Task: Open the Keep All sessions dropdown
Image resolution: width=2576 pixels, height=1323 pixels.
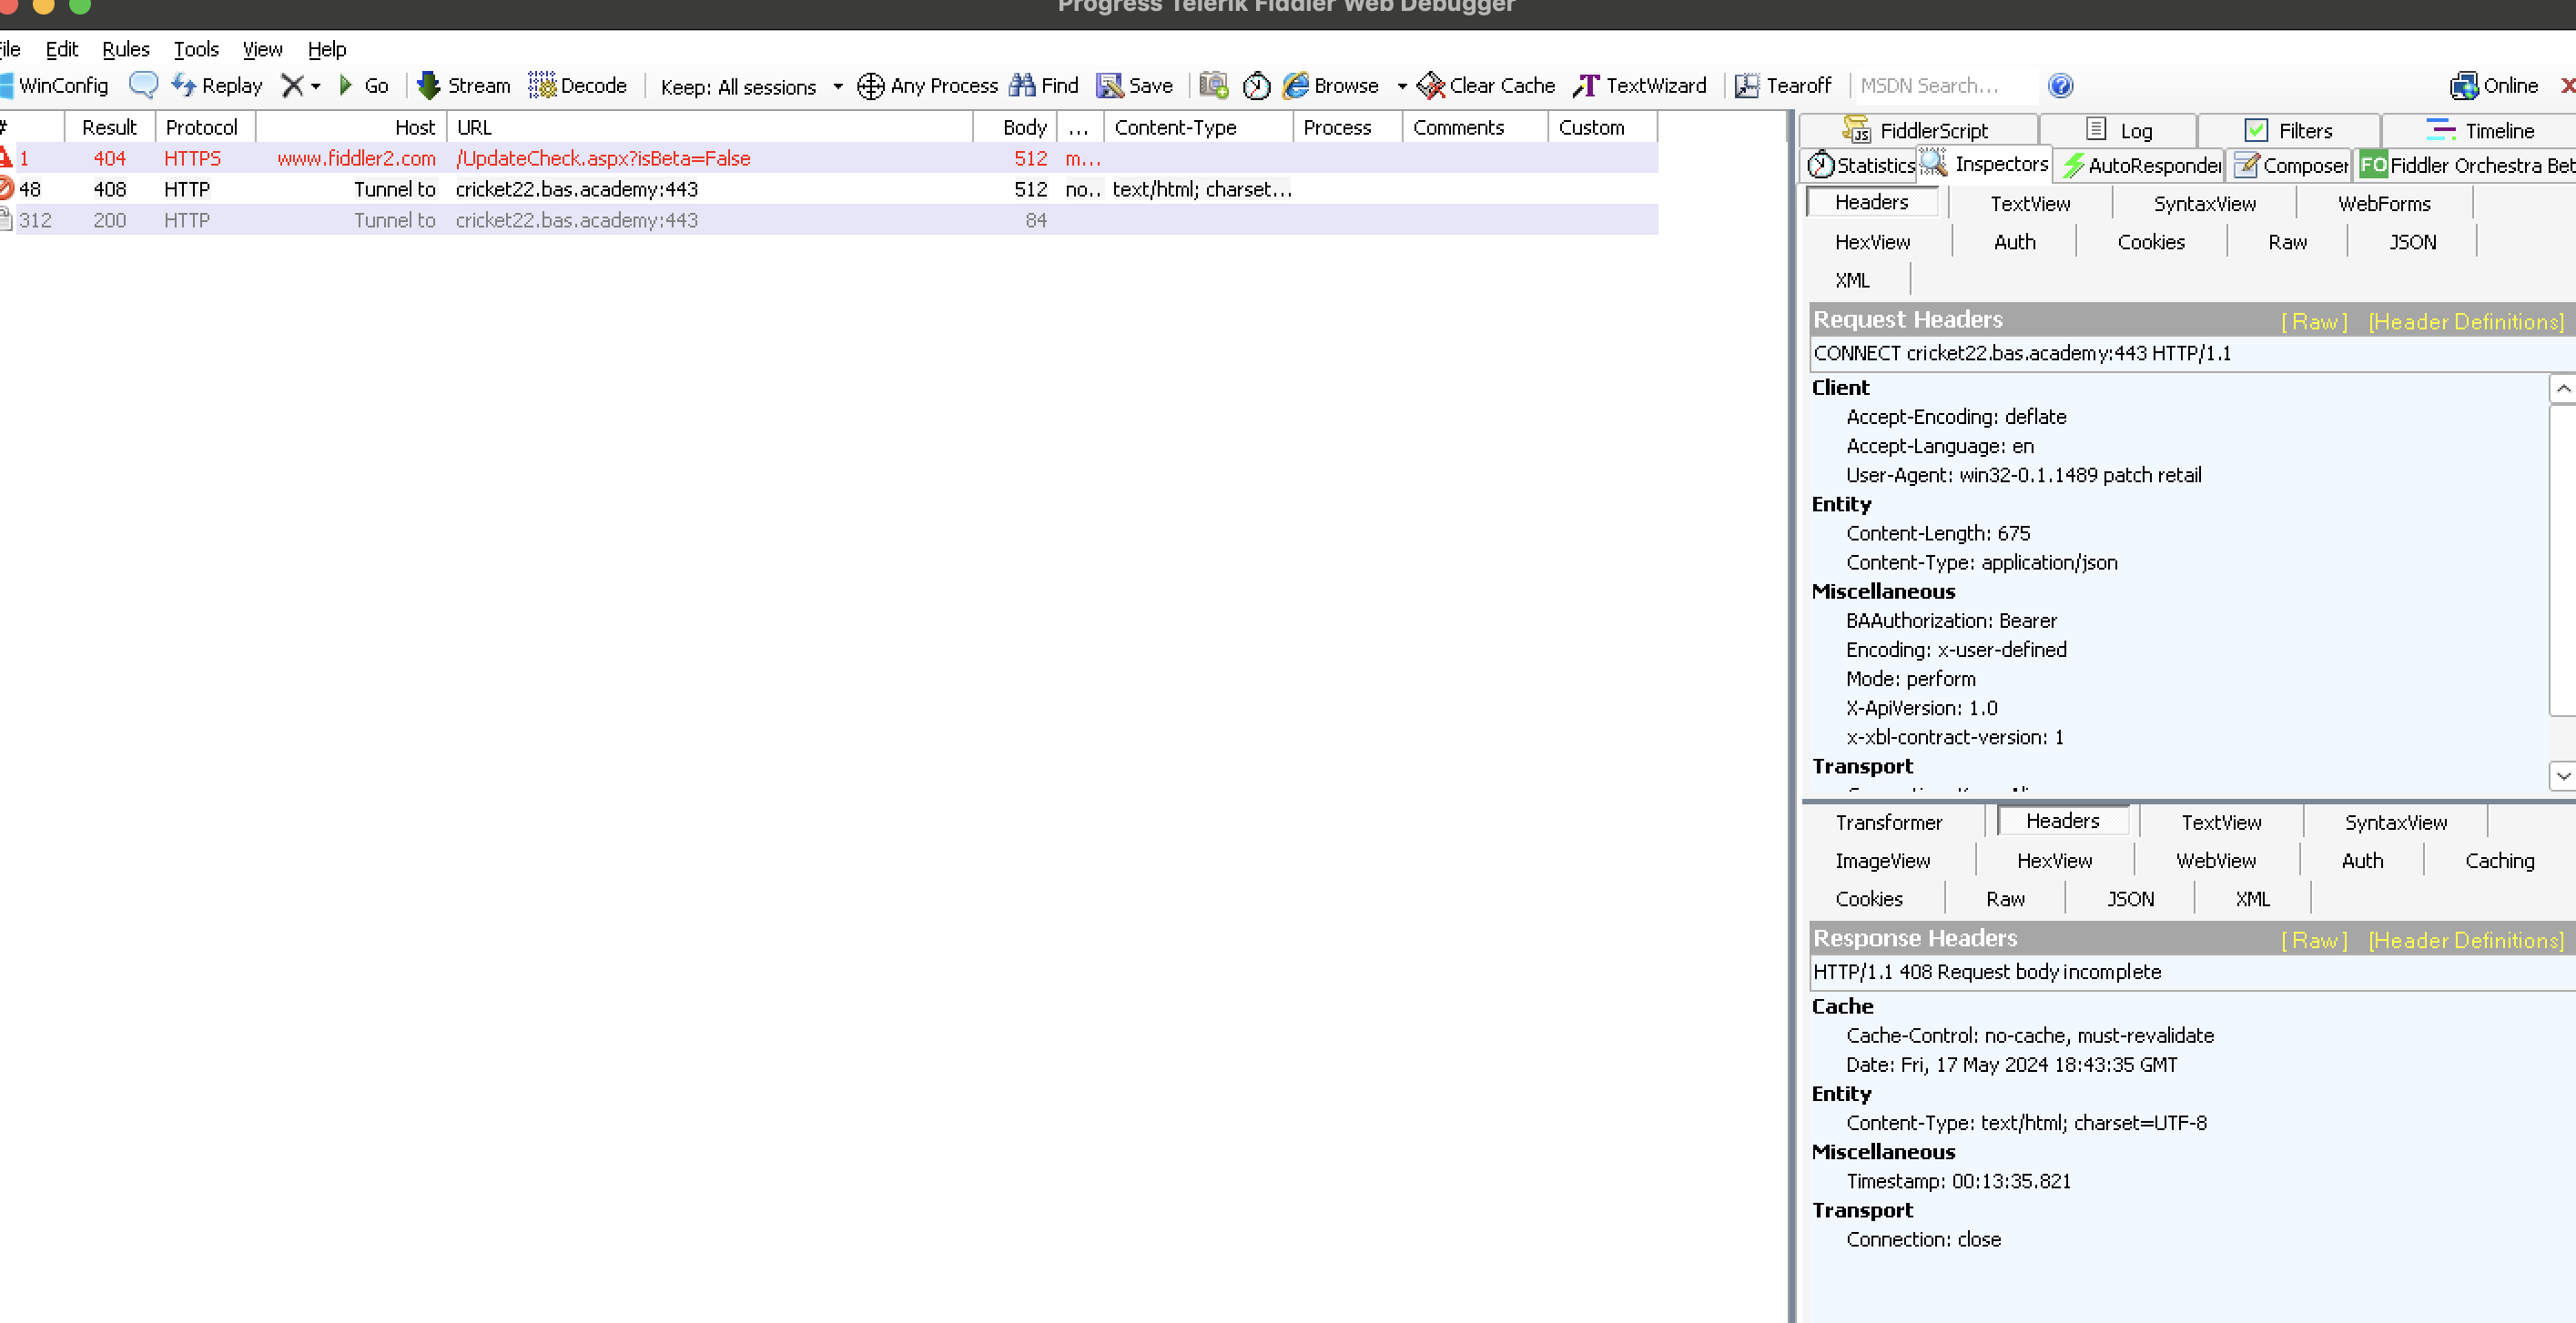Action: coord(750,86)
